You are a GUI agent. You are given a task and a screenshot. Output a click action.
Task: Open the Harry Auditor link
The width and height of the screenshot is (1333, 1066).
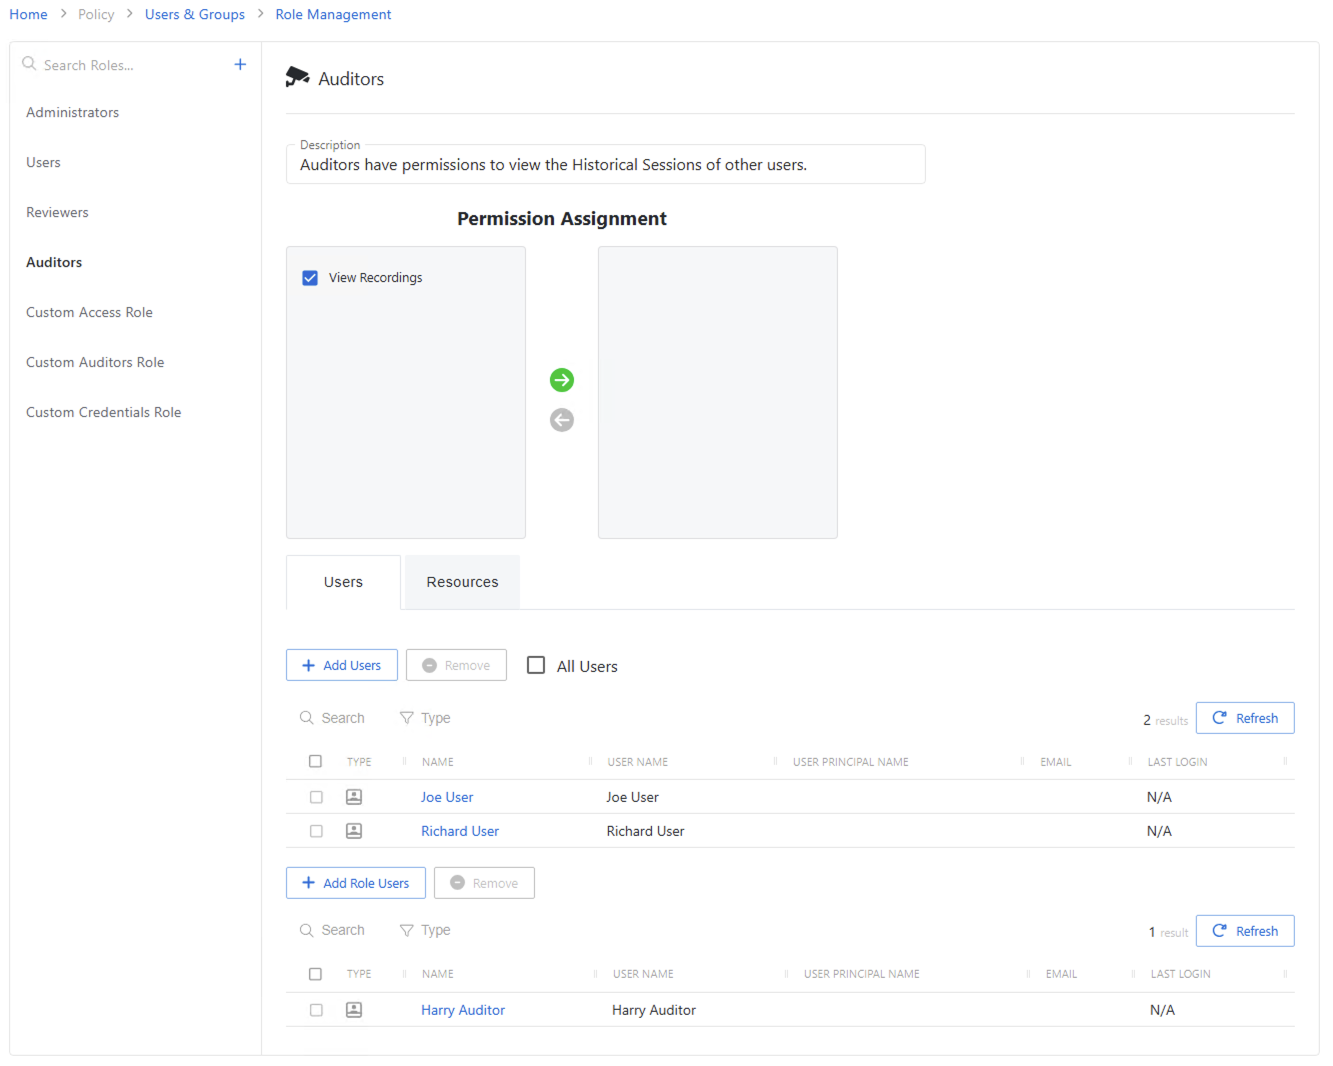[x=463, y=1010]
